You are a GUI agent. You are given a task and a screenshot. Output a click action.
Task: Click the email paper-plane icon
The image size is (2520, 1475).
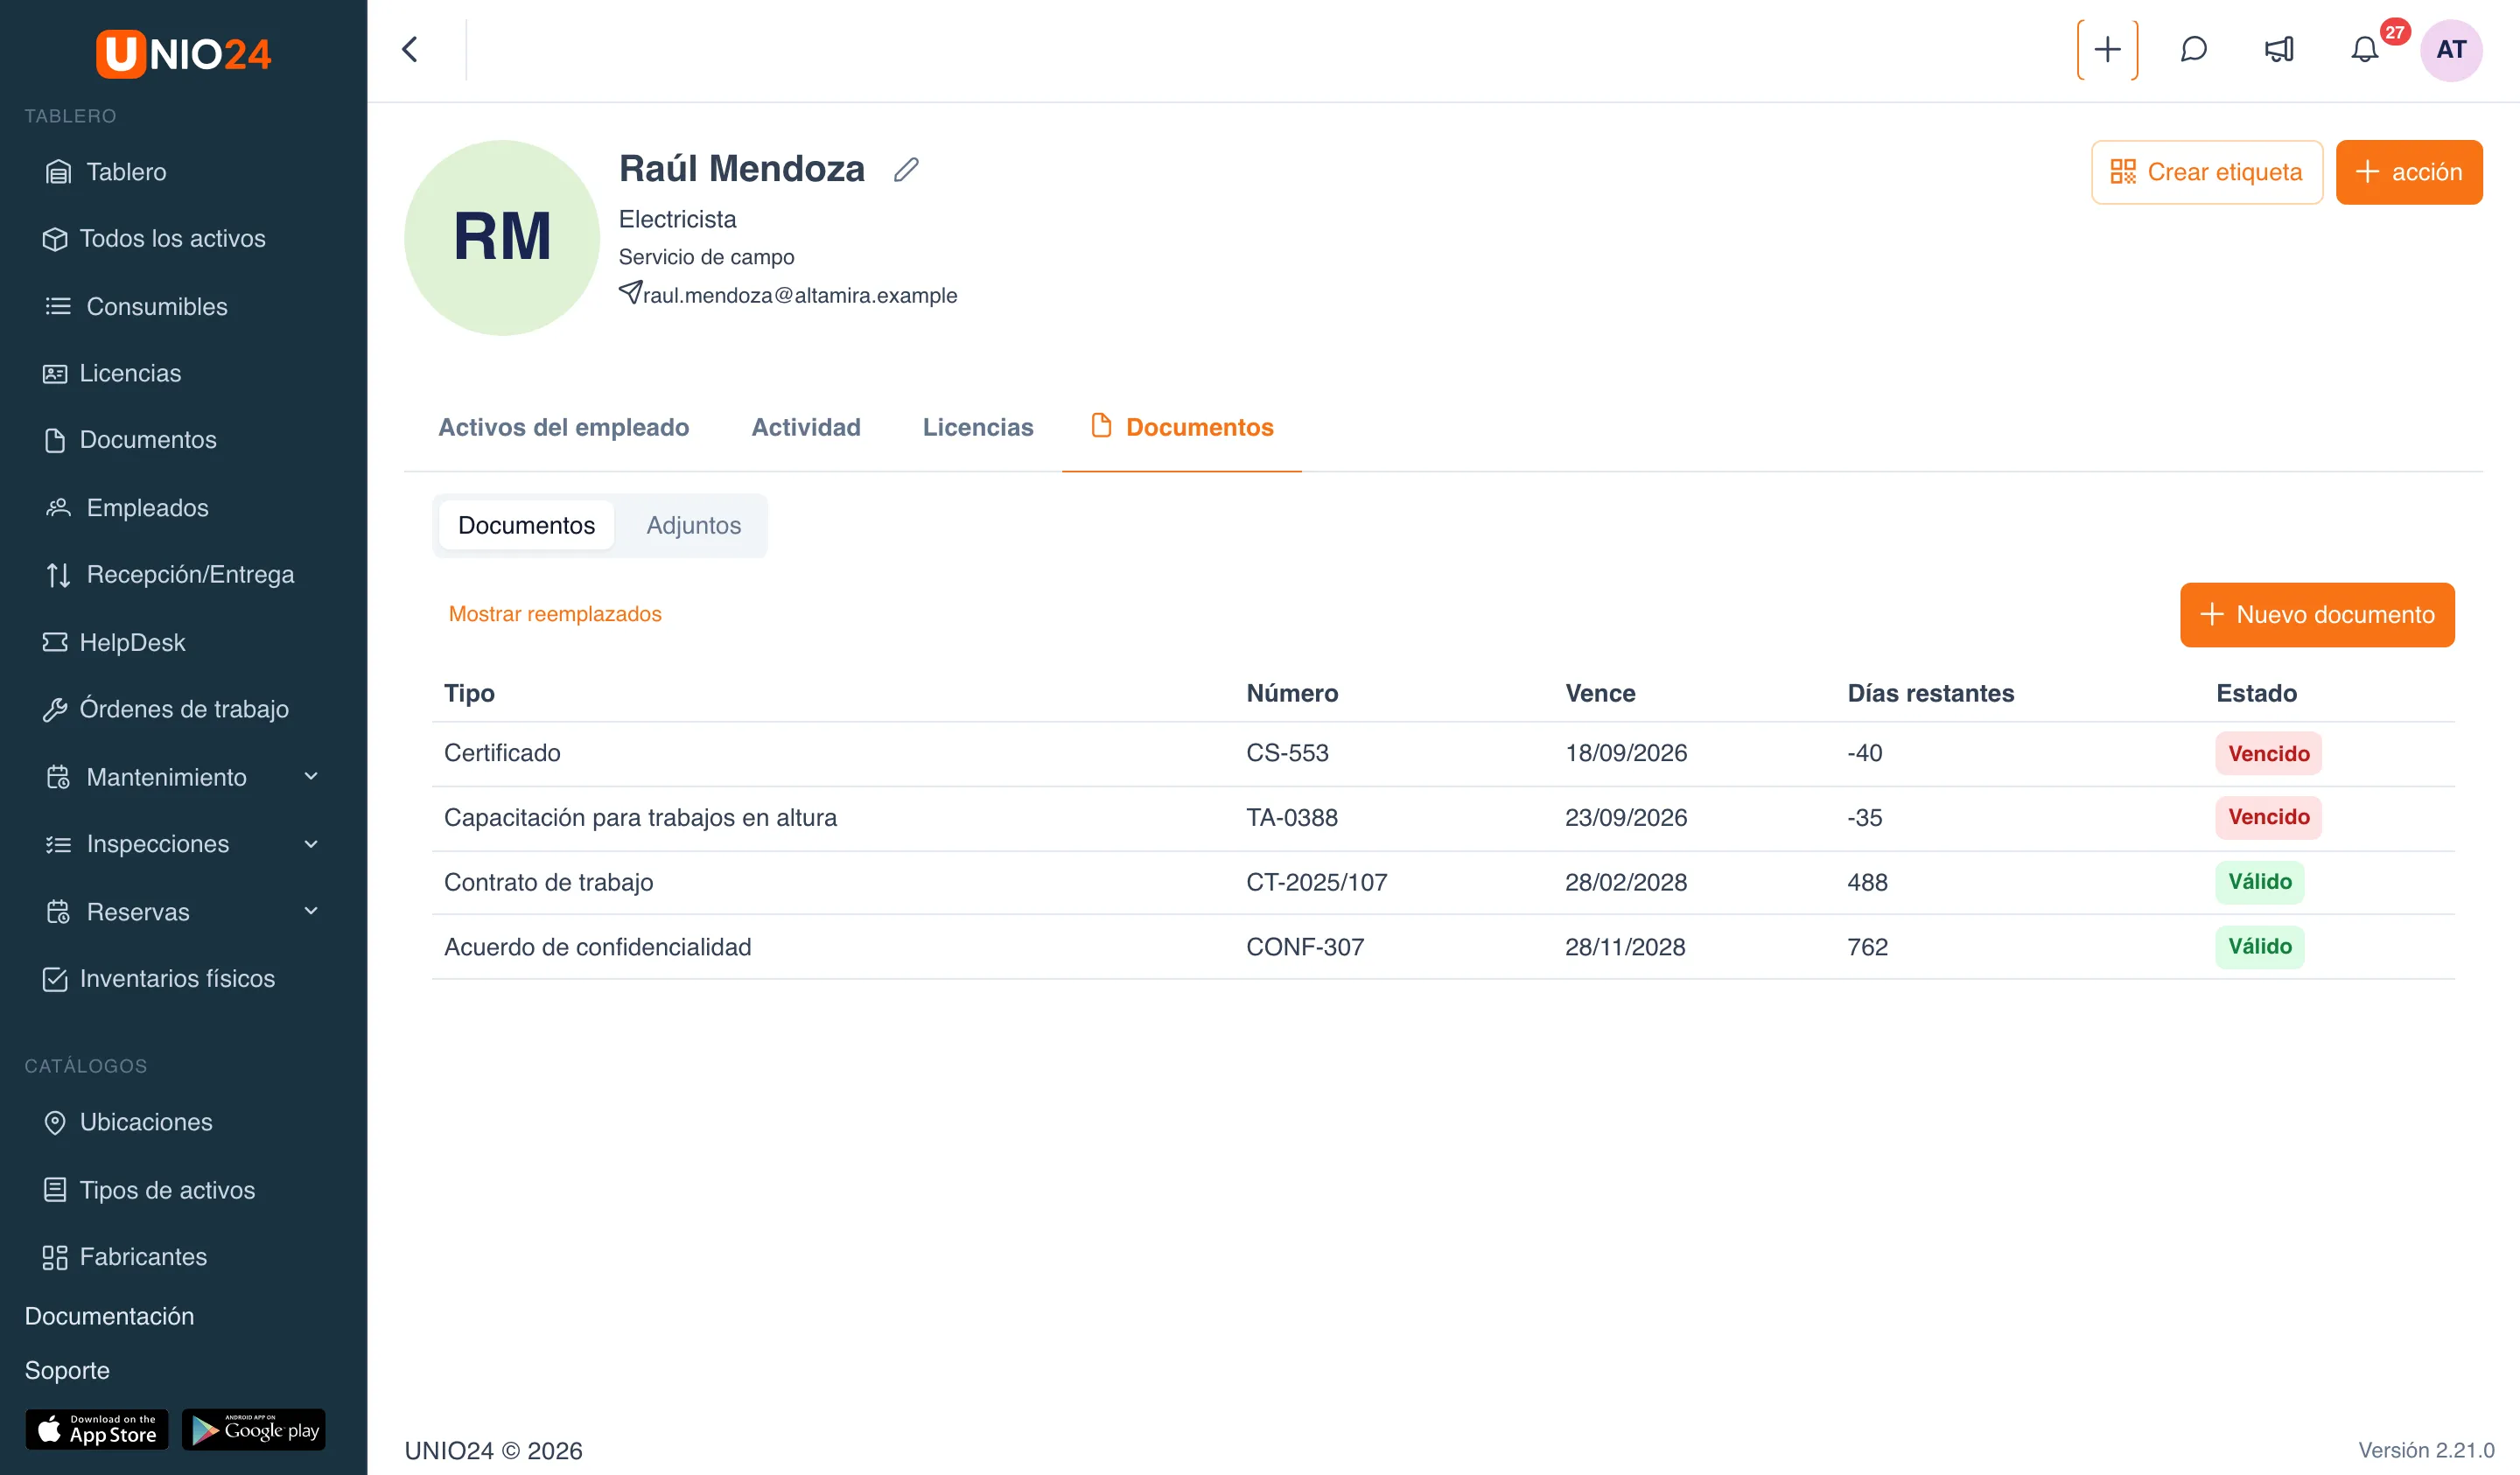point(630,293)
